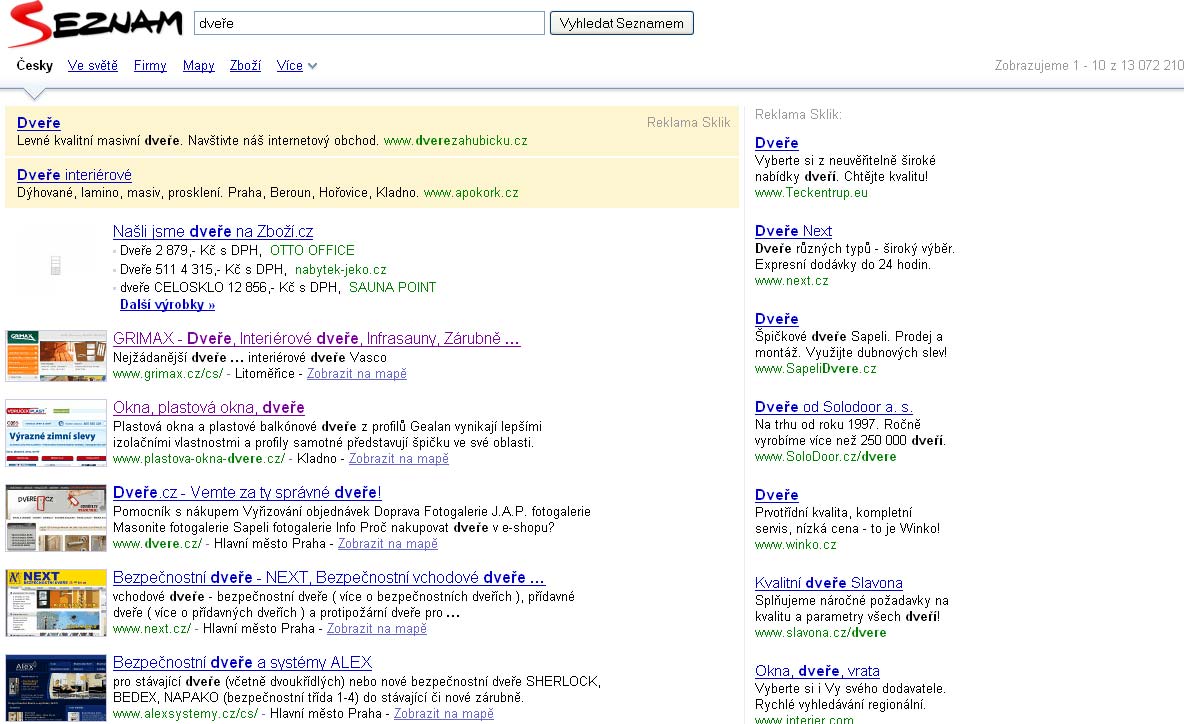
Task: Open the Okna, plastová okna, dveře result
Action: point(208,408)
